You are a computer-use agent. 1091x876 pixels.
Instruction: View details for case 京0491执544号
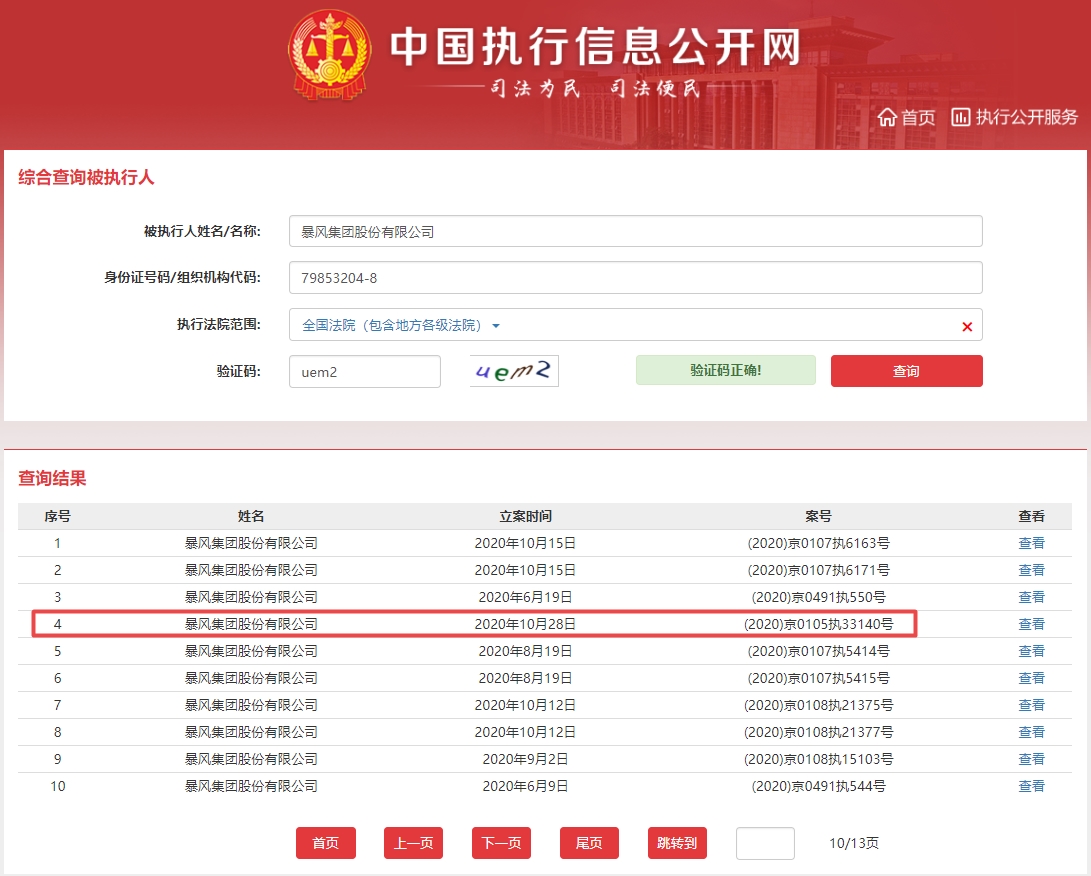coord(1031,786)
